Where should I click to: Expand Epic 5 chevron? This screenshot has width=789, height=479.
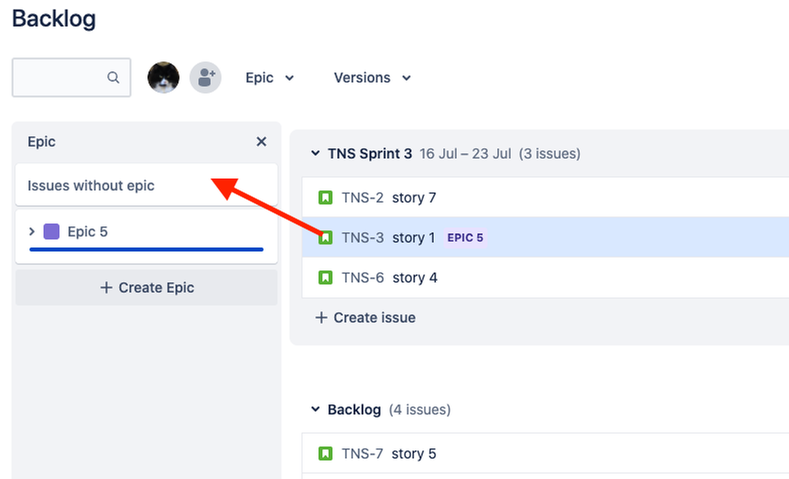(x=32, y=231)
